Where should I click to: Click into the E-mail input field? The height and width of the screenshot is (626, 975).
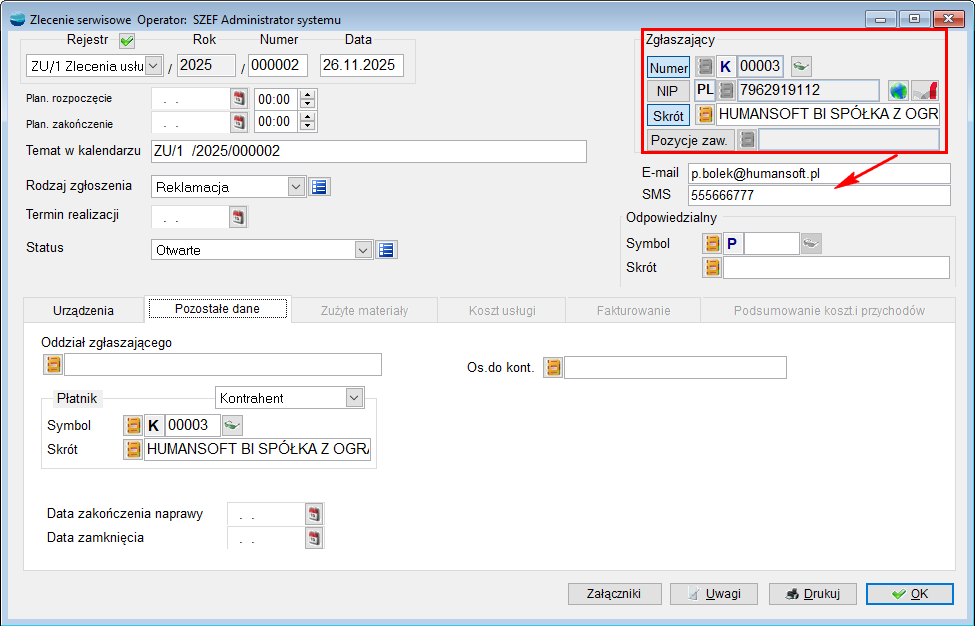coord(819,173)
